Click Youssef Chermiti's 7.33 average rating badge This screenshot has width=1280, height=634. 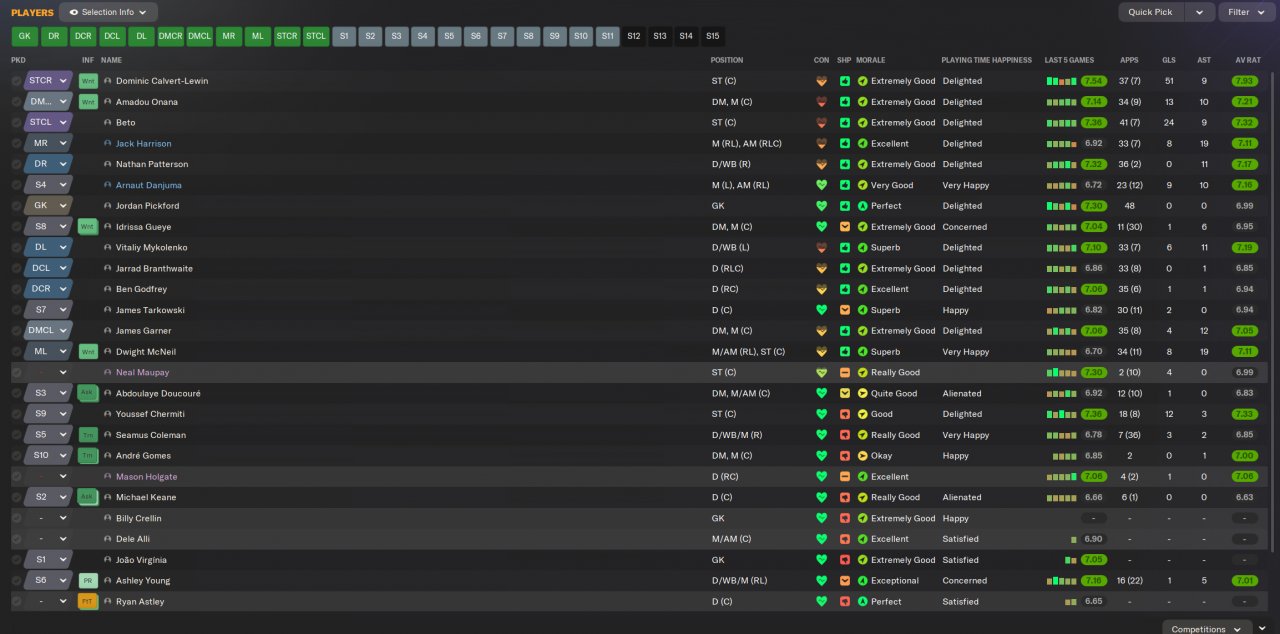pyautogui.click(x=1244, y=414)
